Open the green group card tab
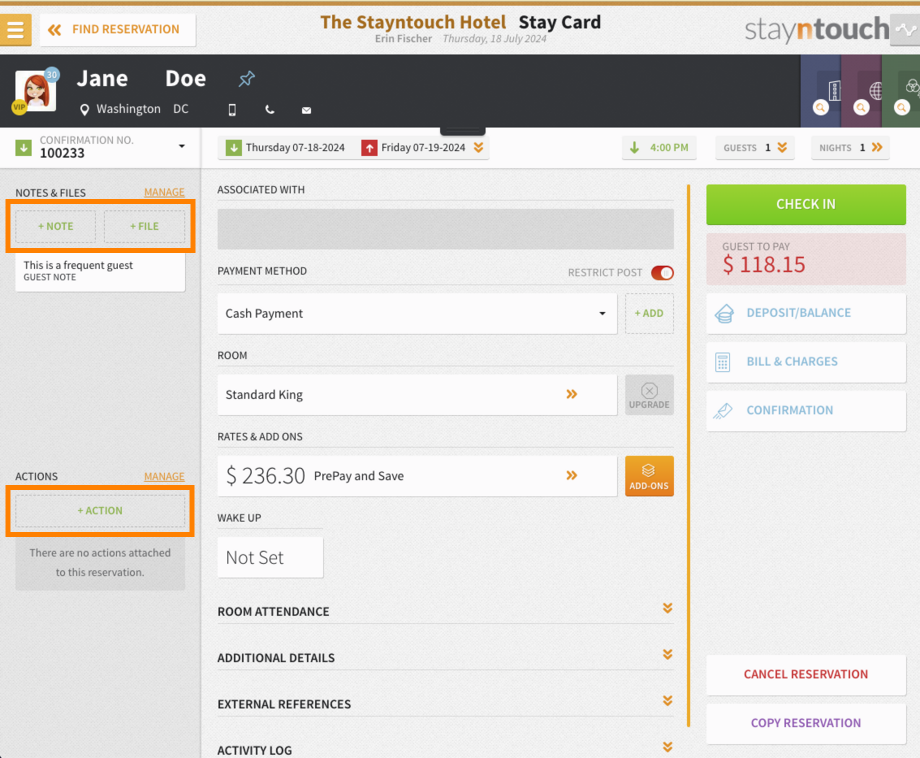Viewport: 920px width, 758px height. click(x=901, y=91)
